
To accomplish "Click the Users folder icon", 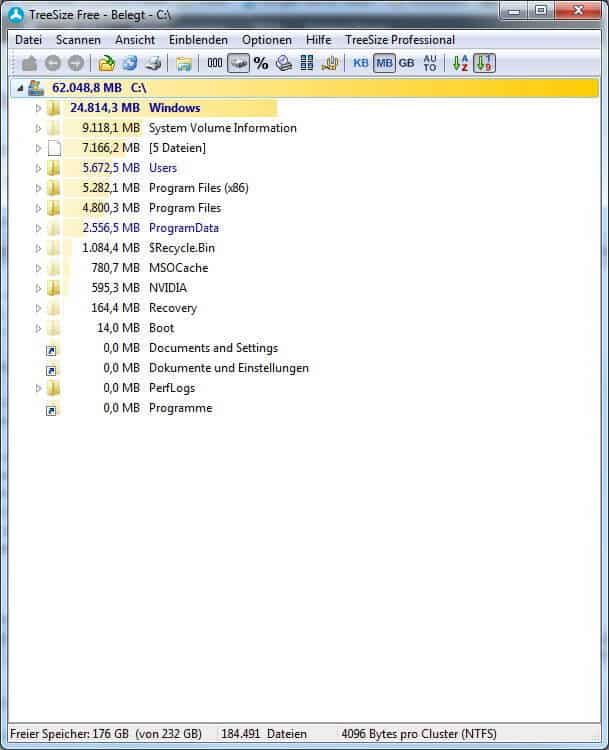I will click(54, 168).
